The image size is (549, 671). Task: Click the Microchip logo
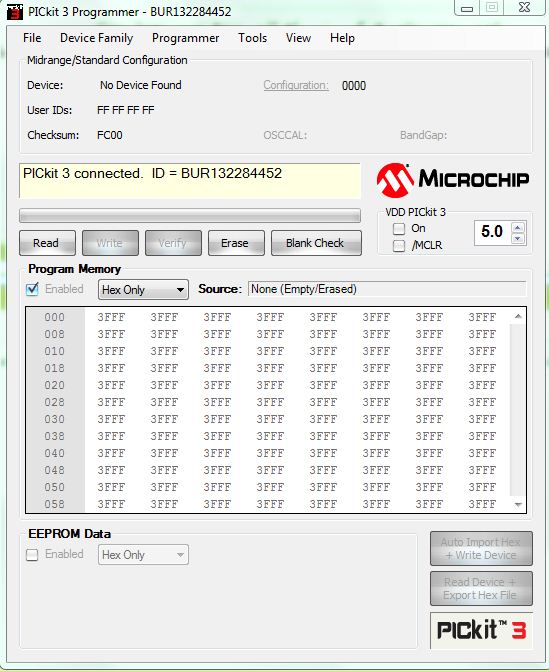(x=453, y=180)
